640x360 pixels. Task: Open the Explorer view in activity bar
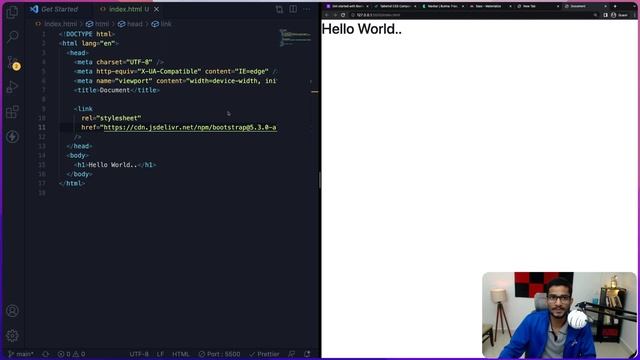(12, 12)
